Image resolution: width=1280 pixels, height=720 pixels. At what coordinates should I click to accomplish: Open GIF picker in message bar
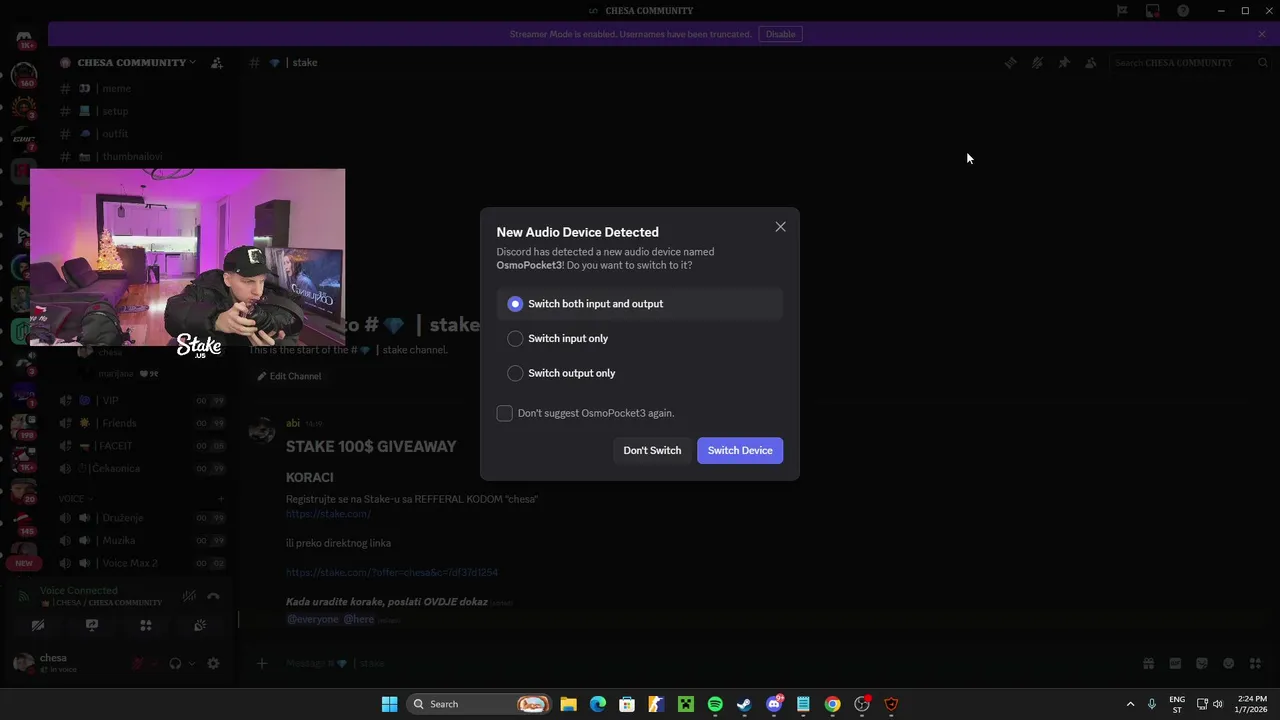(x=1175, y=663)
